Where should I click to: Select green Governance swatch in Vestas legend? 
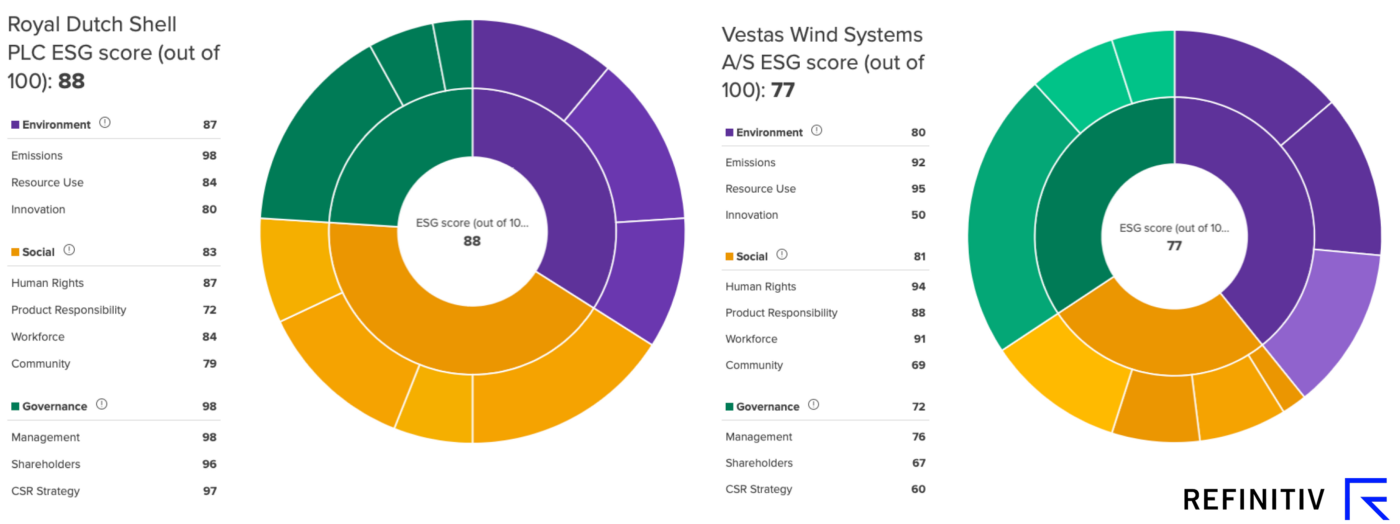tap(727, 407)
